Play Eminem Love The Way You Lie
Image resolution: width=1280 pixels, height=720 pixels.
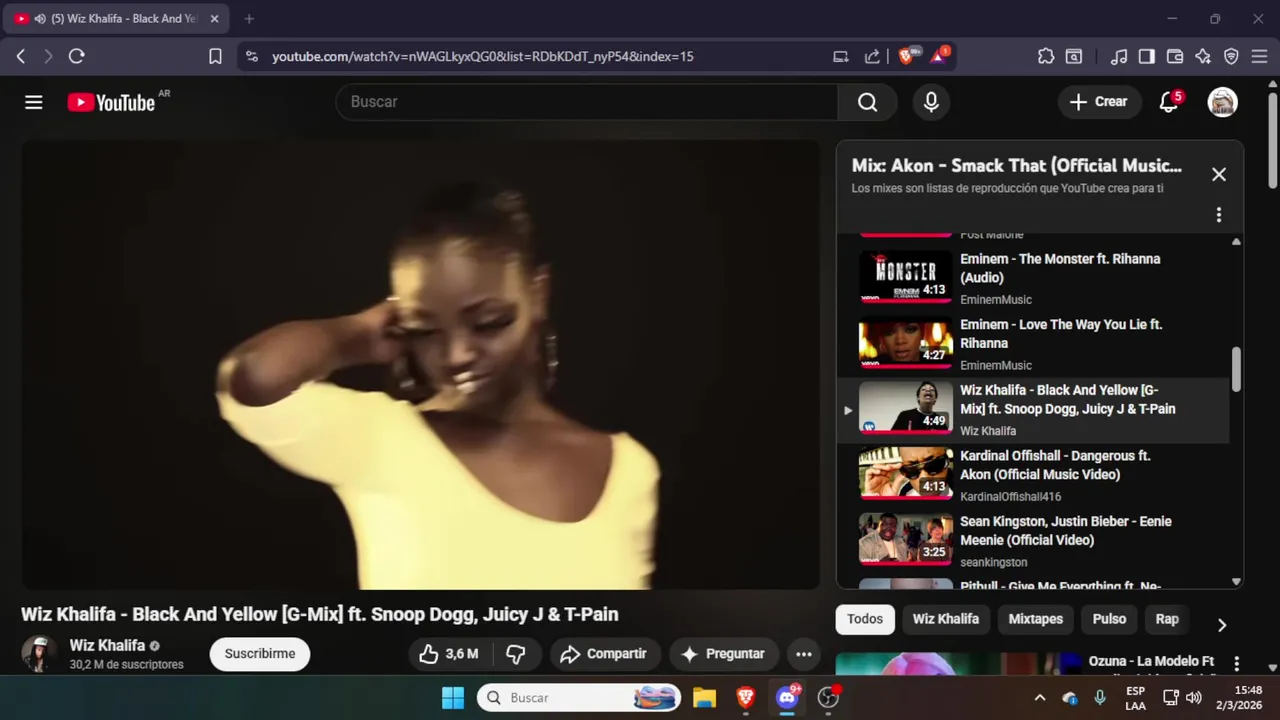tap(1033, 344)
